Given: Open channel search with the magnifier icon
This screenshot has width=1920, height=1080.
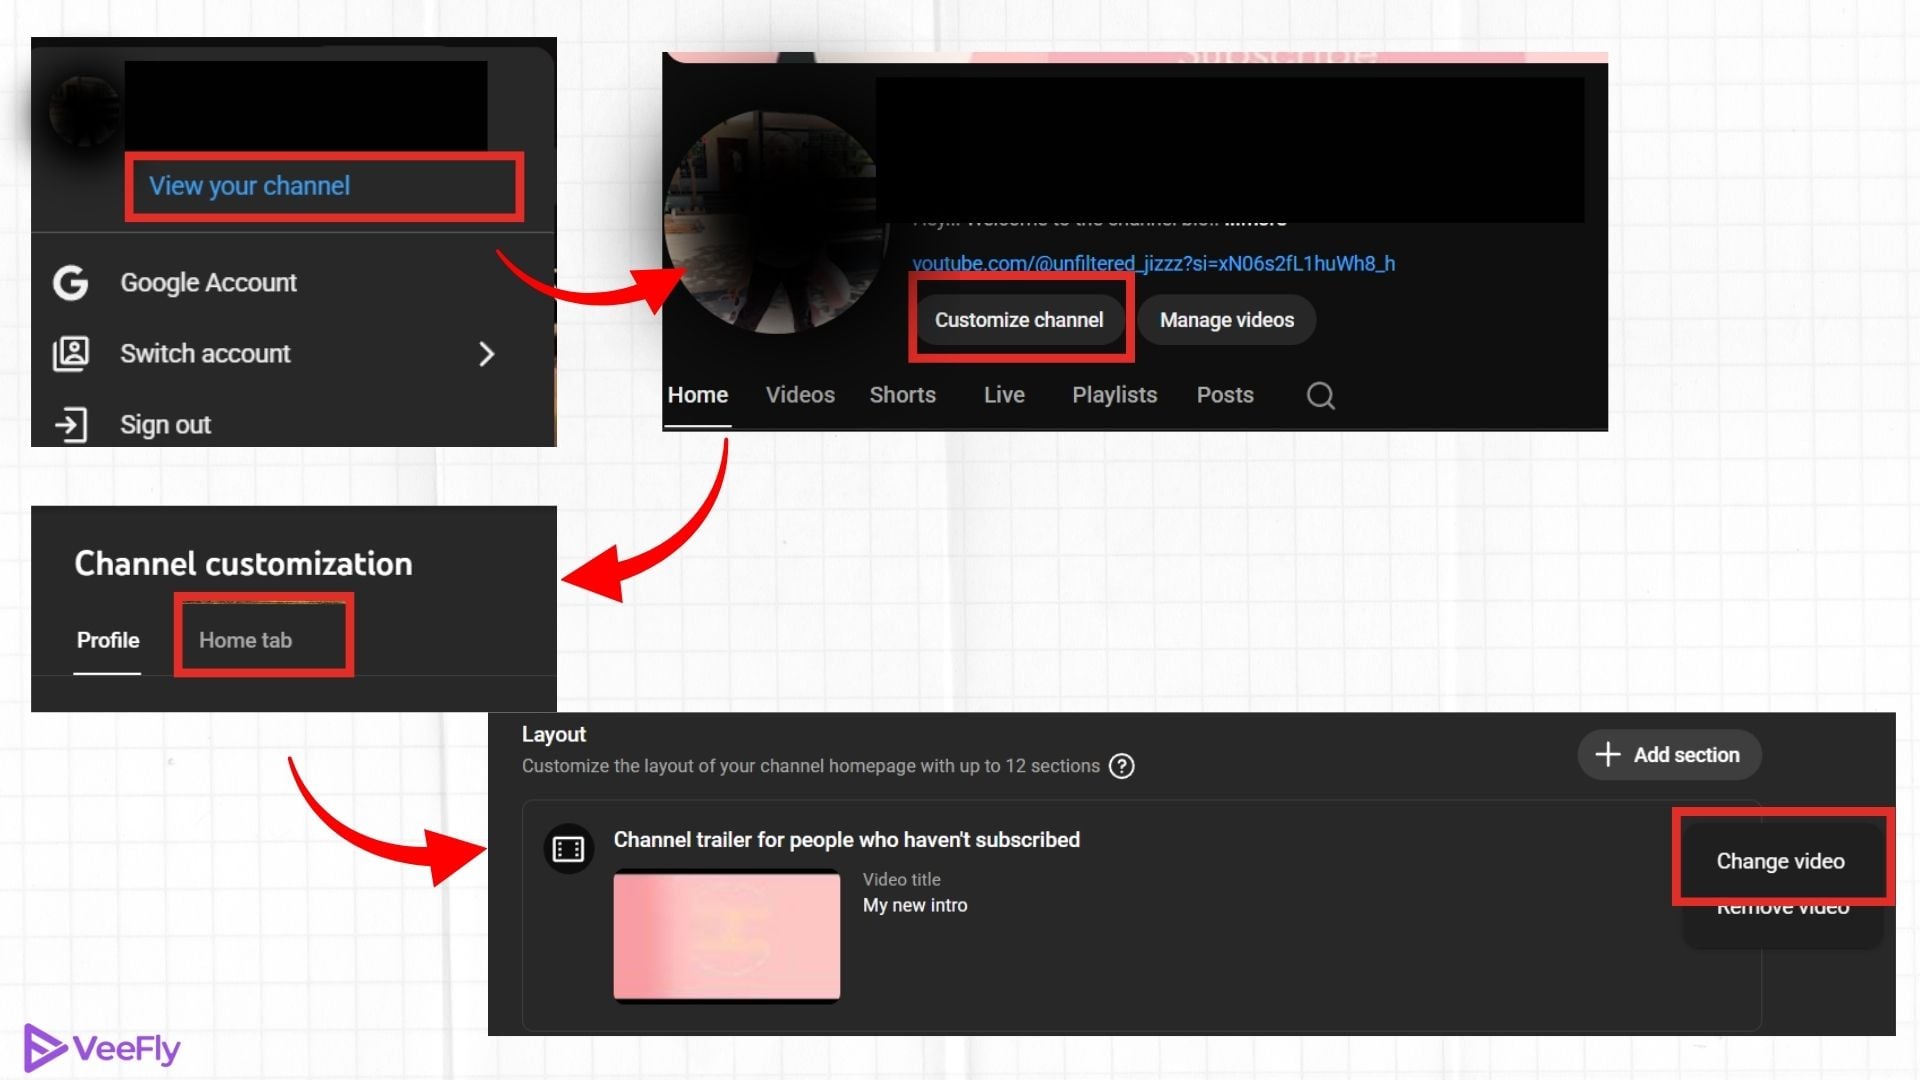Looking at the screenshot, I should (x=1320, y=395).
